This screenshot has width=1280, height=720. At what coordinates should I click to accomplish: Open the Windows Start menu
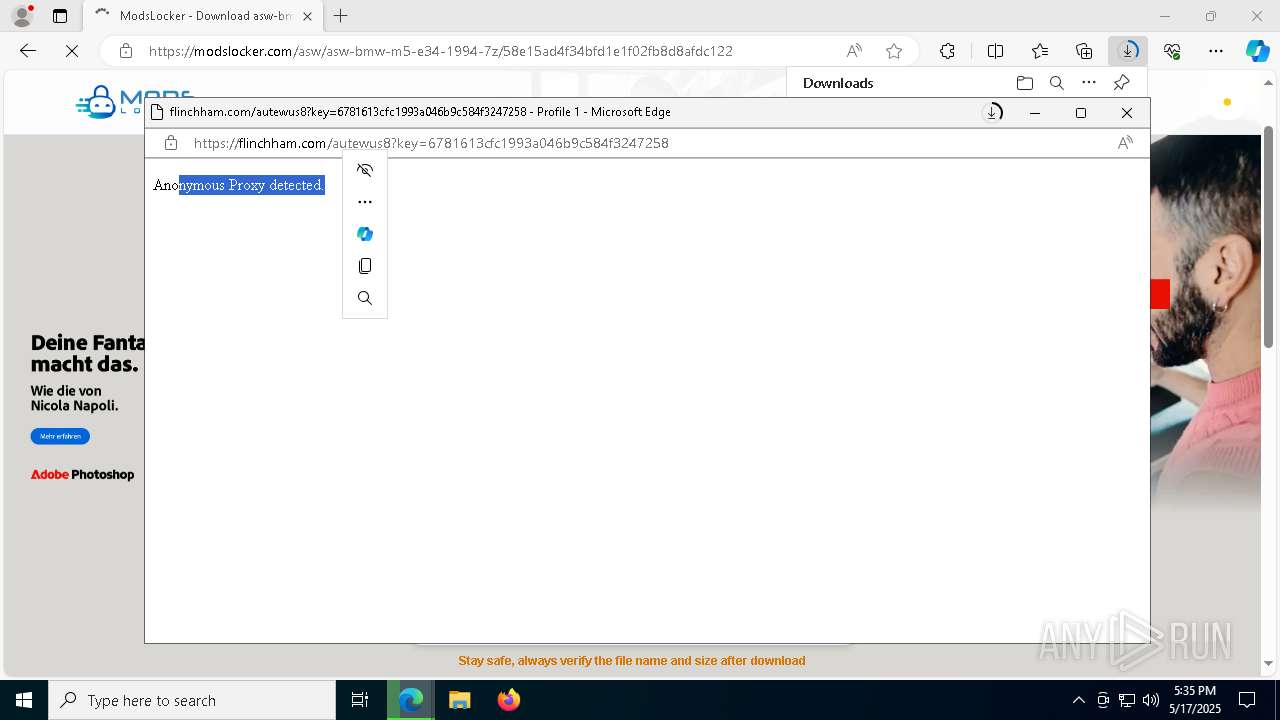24,700
